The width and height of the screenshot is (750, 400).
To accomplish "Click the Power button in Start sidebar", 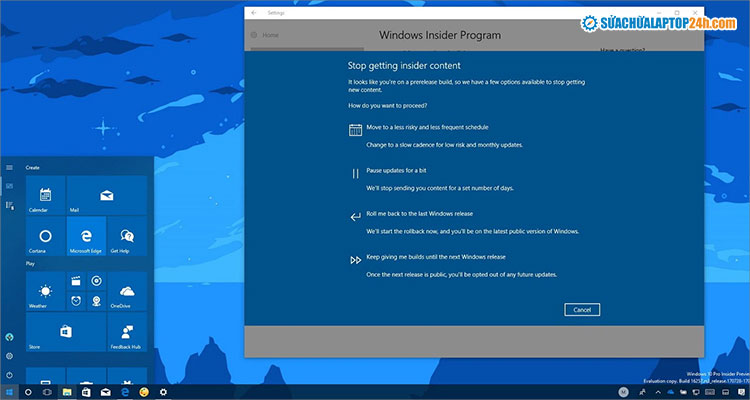I will point(9,375).
